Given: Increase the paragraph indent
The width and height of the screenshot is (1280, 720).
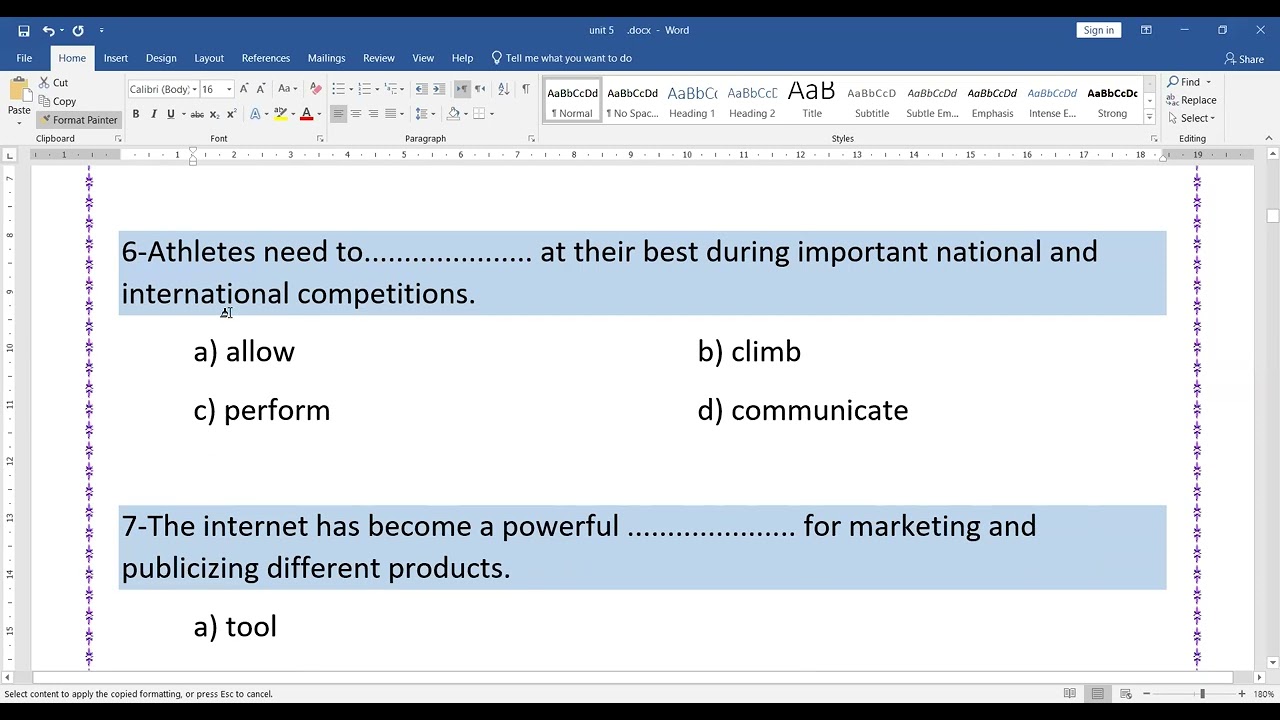Looking at the screenshot, I should [439, 89].
